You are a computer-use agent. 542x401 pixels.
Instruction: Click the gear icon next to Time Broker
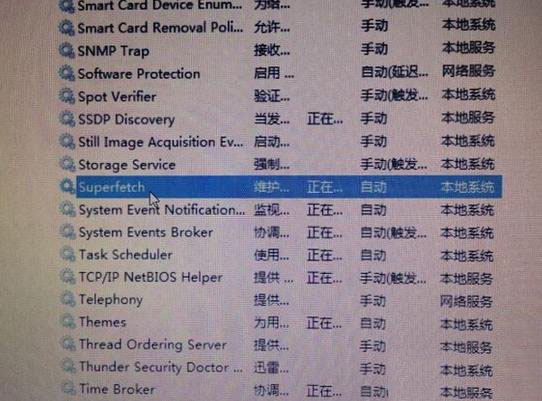coord(68,388)
